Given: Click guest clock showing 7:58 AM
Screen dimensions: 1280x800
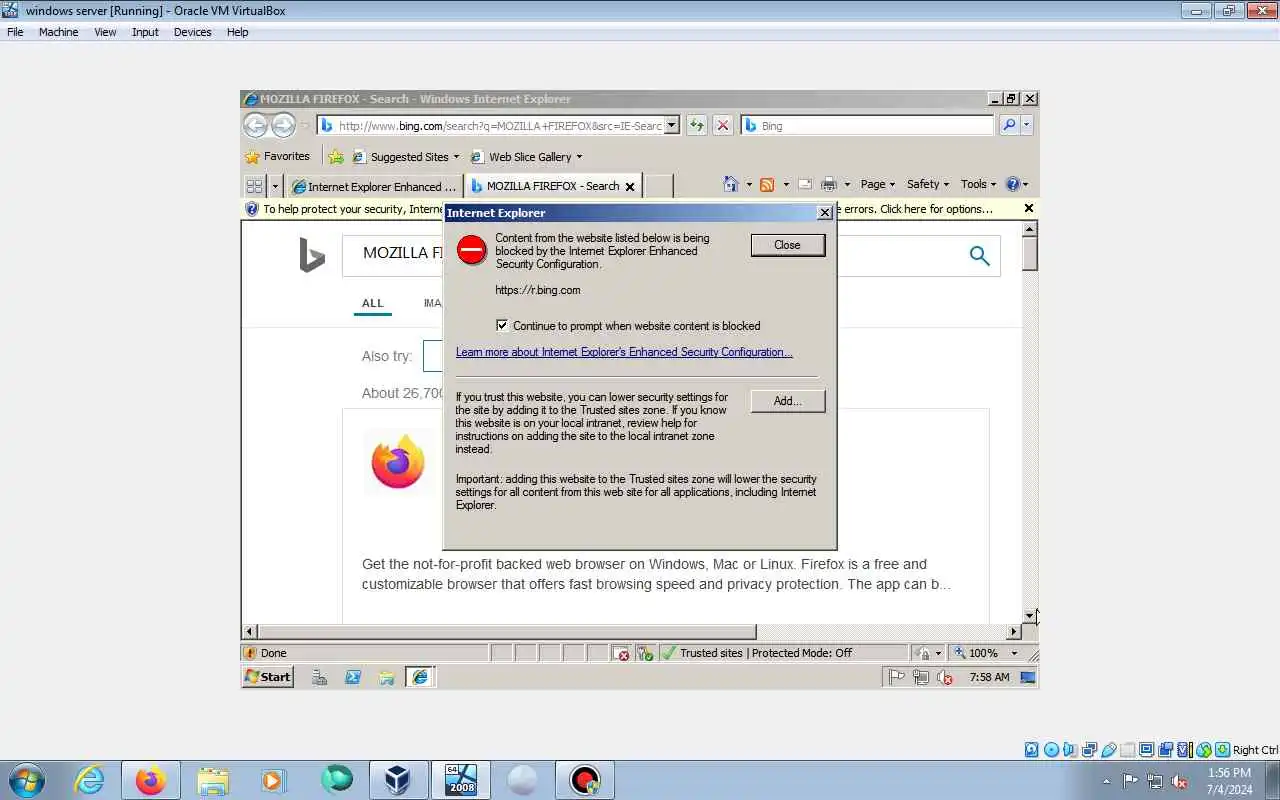Looking at the screenshot, I should pyautogui.click(x=989, y=677).
